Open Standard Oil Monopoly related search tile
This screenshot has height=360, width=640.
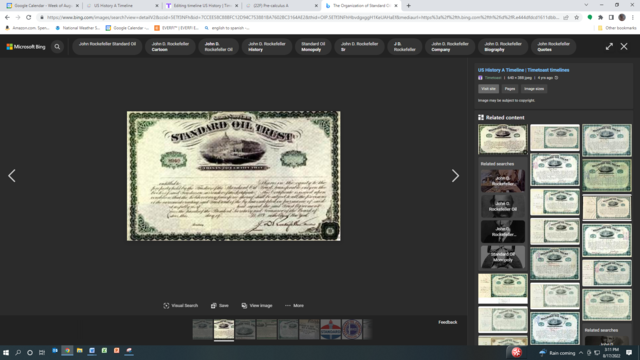point(502,257)
